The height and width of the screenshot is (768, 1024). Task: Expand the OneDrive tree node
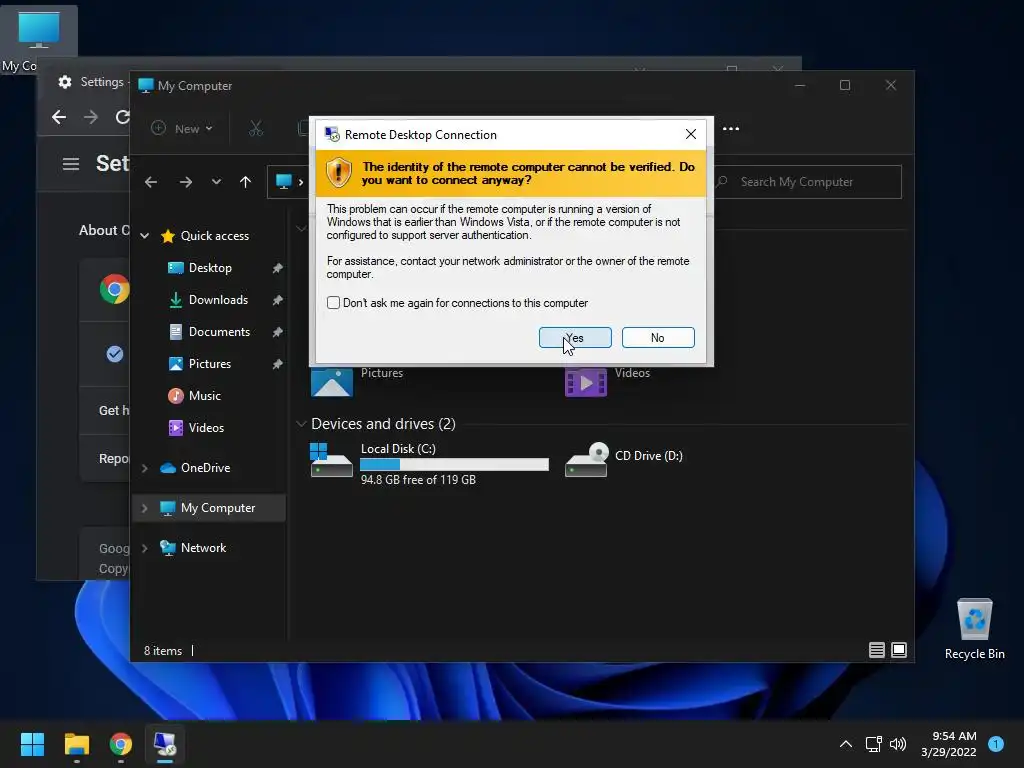[144, 468]
